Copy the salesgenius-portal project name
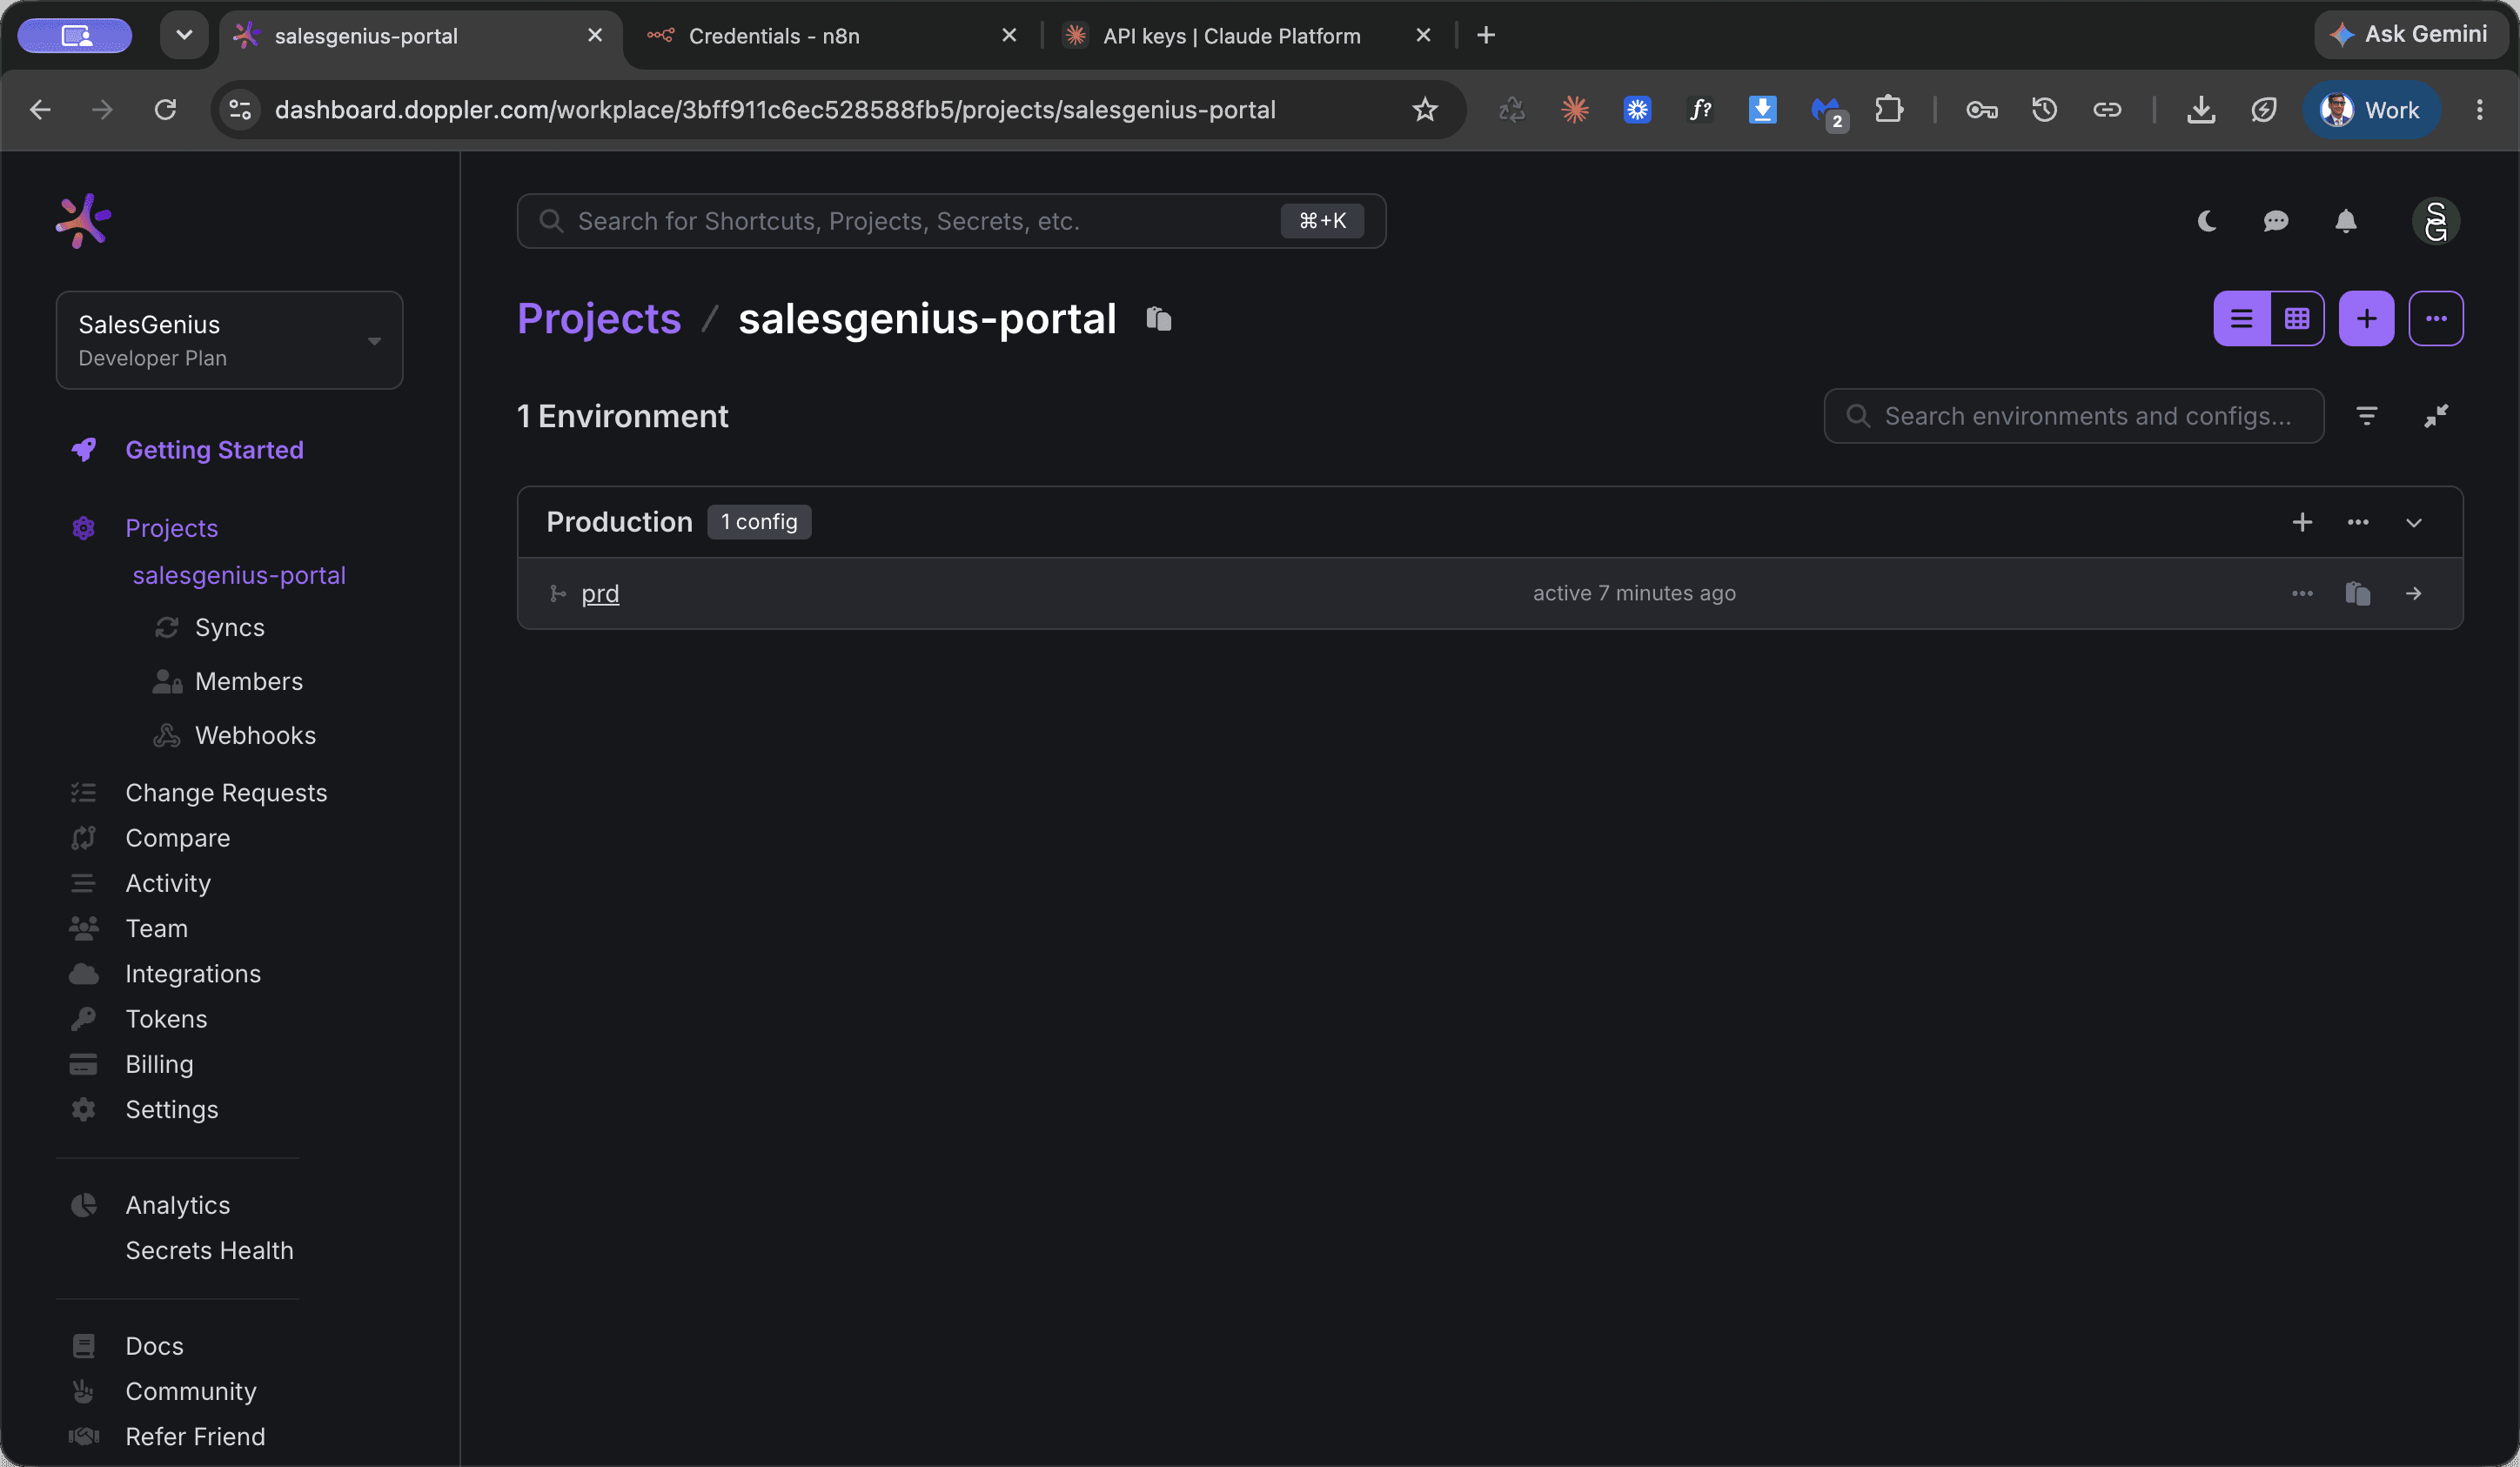This screenshot has height=1467, width=2520. tap(1159, 319)
